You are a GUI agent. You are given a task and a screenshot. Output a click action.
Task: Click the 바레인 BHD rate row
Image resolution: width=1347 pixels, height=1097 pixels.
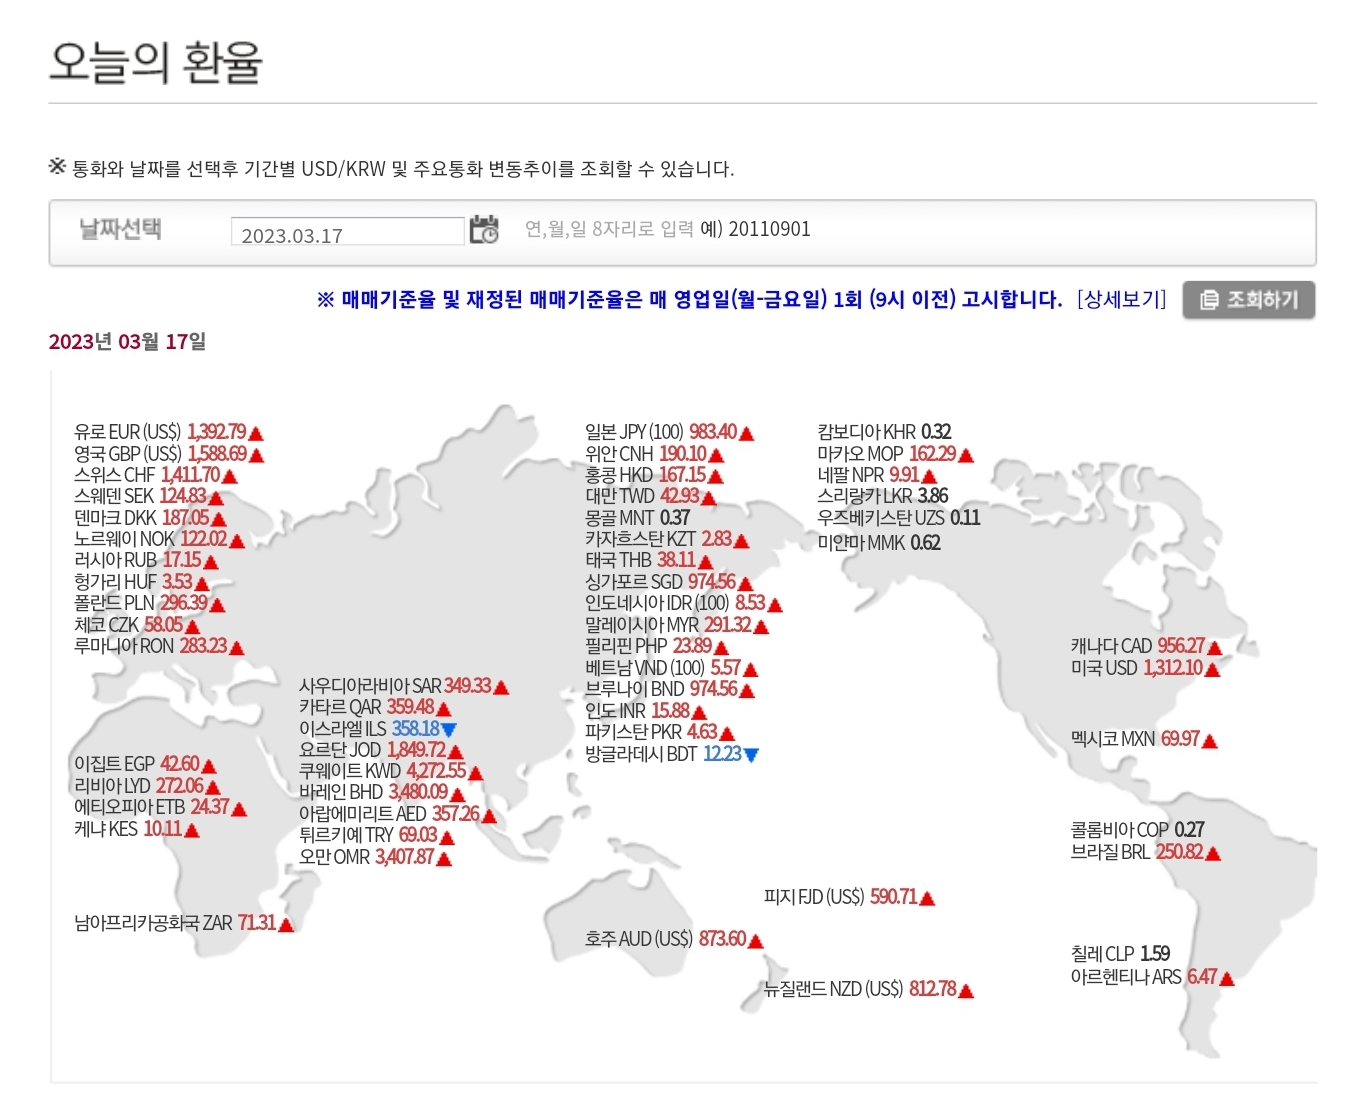click(383, 792)
